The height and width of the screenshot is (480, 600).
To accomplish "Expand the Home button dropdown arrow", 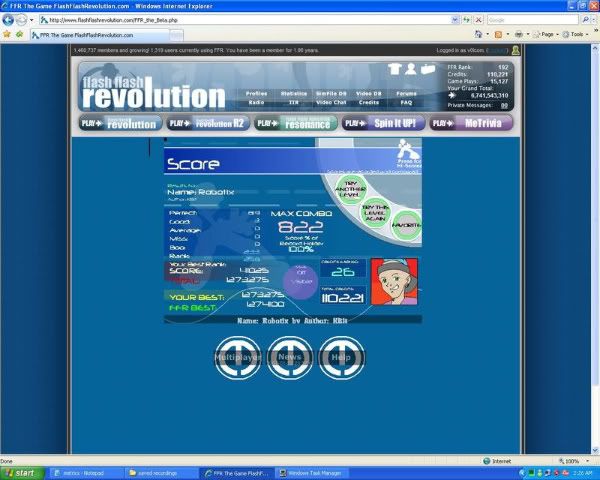I will pyautogui.click(x=488, y=34).
